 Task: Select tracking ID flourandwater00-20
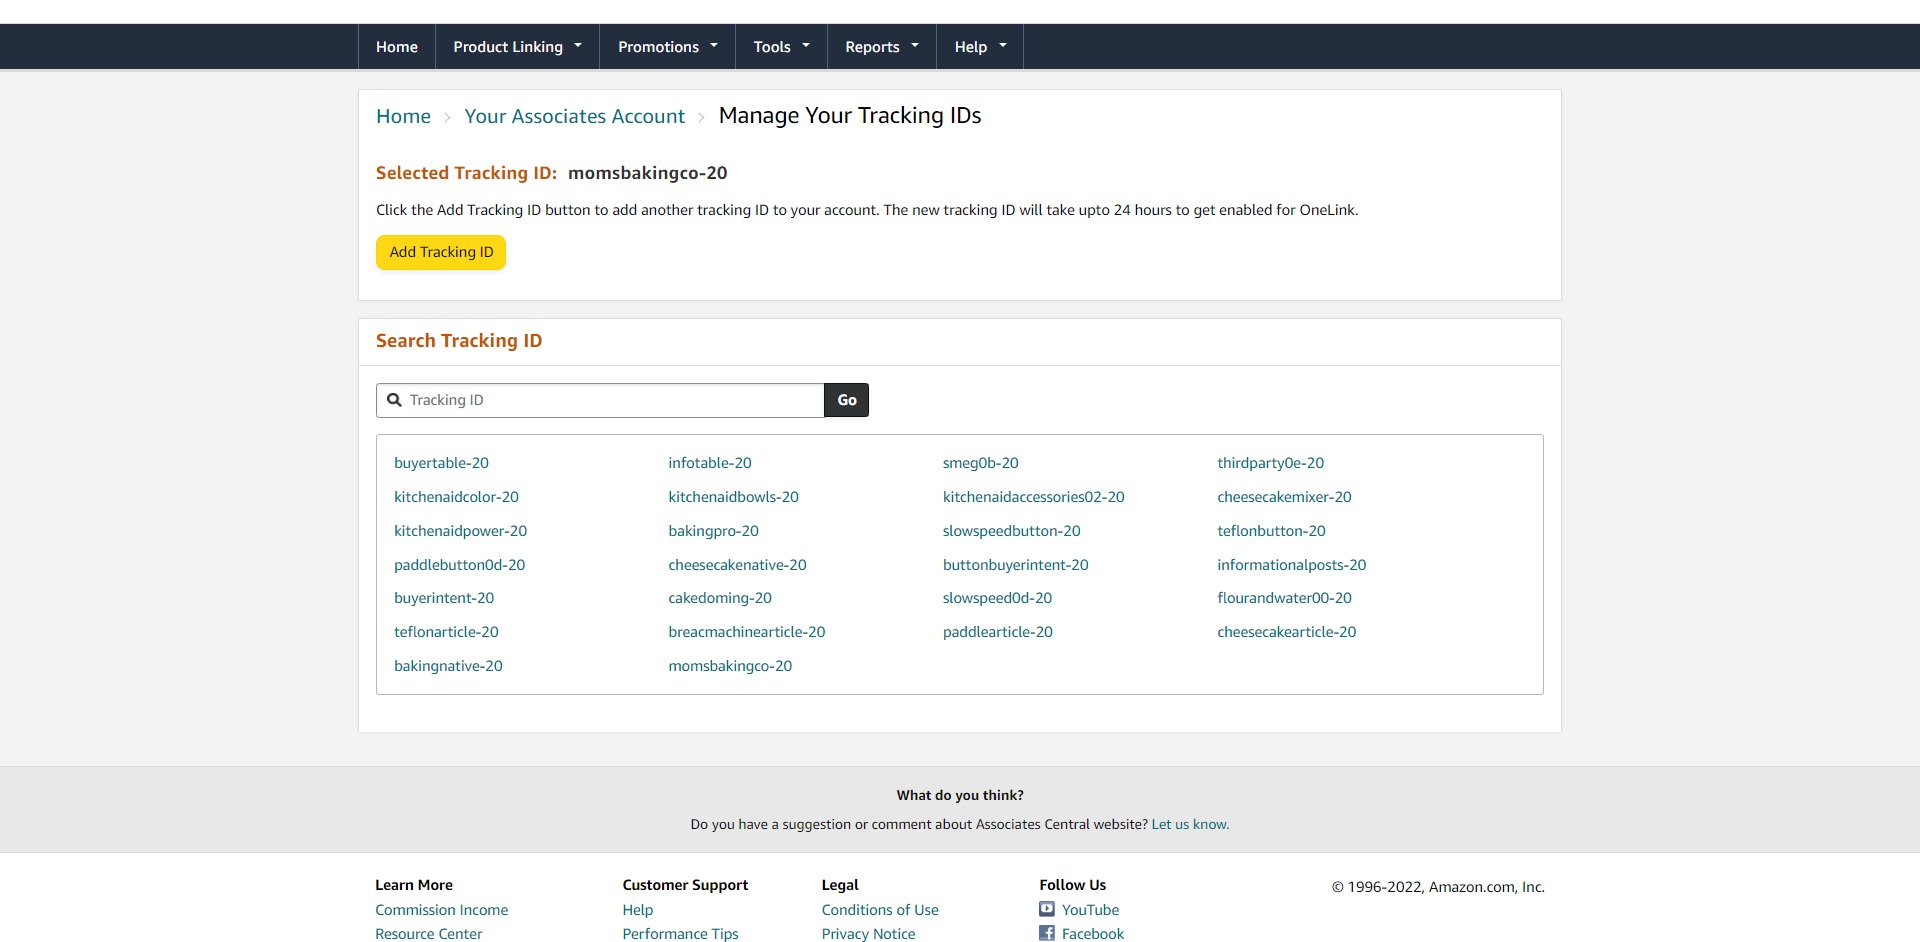(1284, 598)
